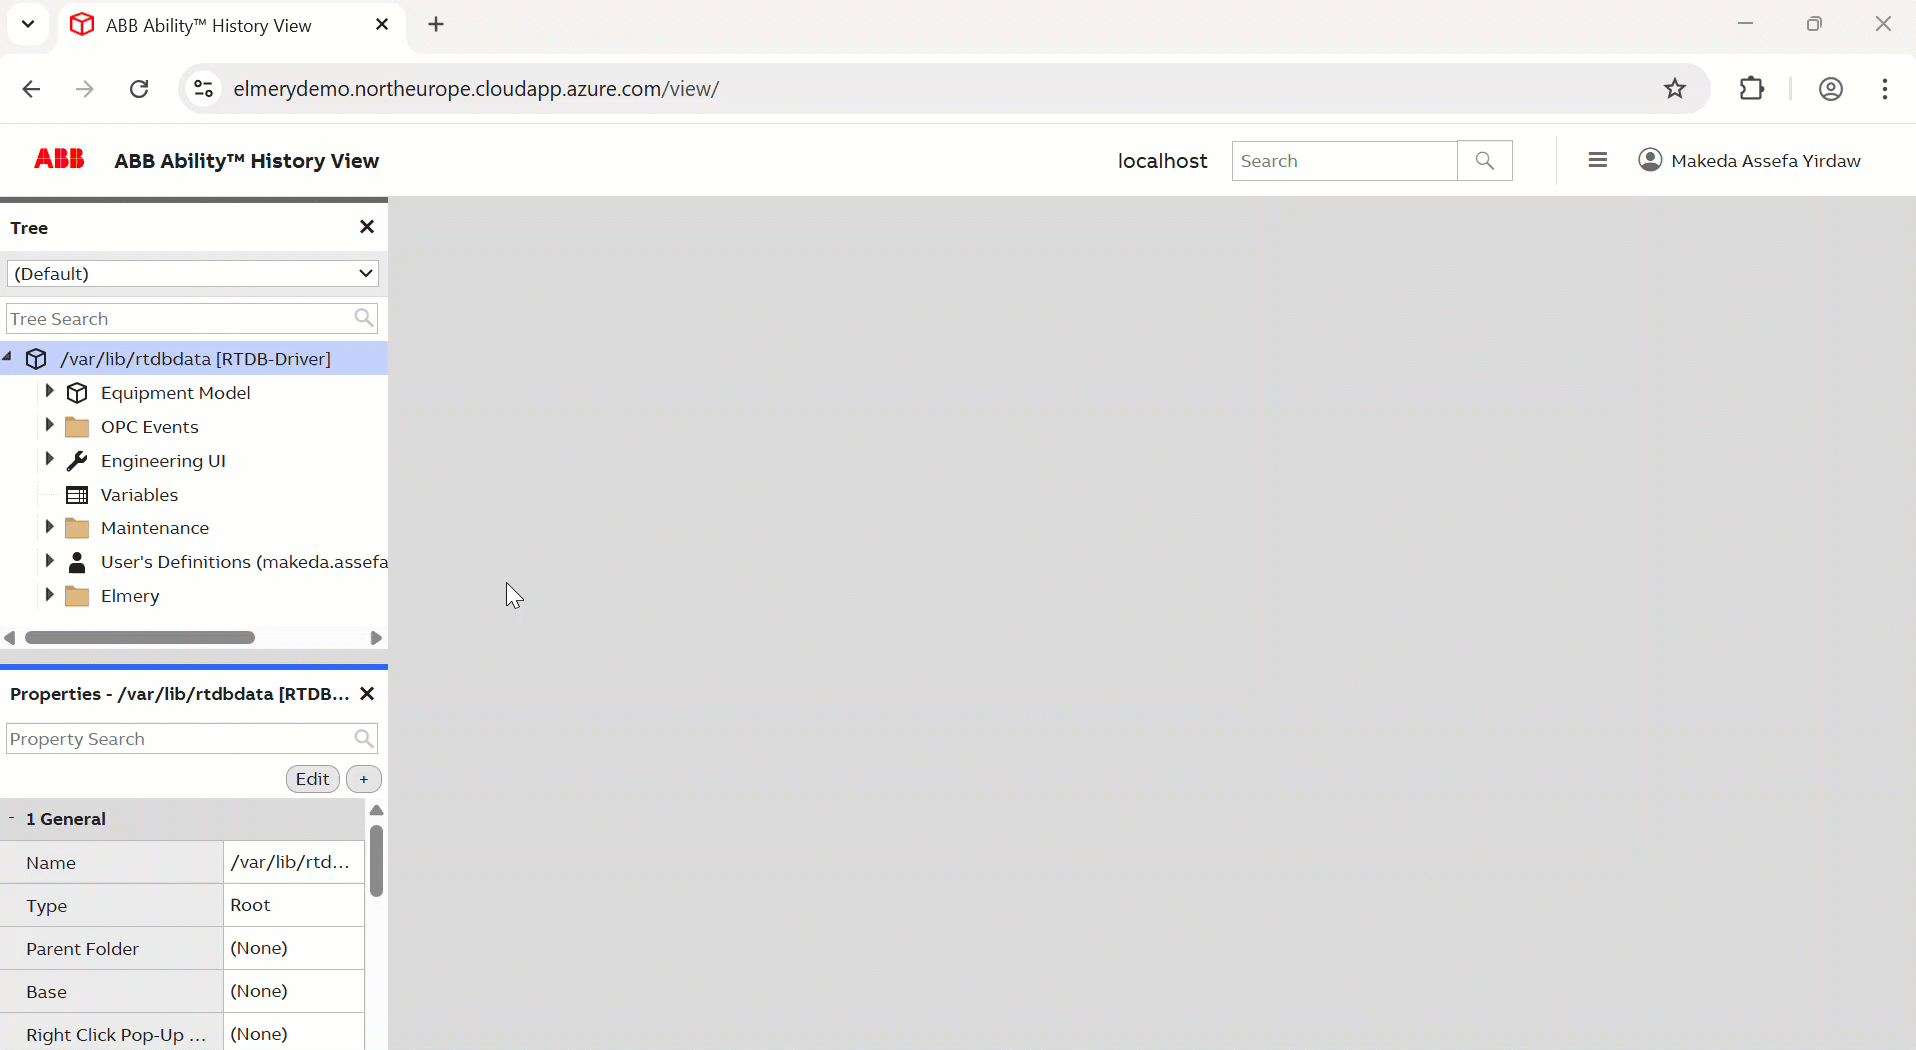Click the Equipment Model cube icon

[77, 393]
